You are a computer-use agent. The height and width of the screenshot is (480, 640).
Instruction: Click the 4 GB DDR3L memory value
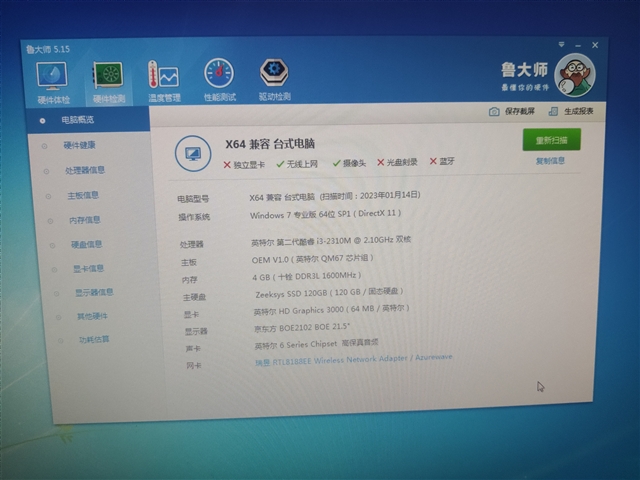tap(306, 276)
